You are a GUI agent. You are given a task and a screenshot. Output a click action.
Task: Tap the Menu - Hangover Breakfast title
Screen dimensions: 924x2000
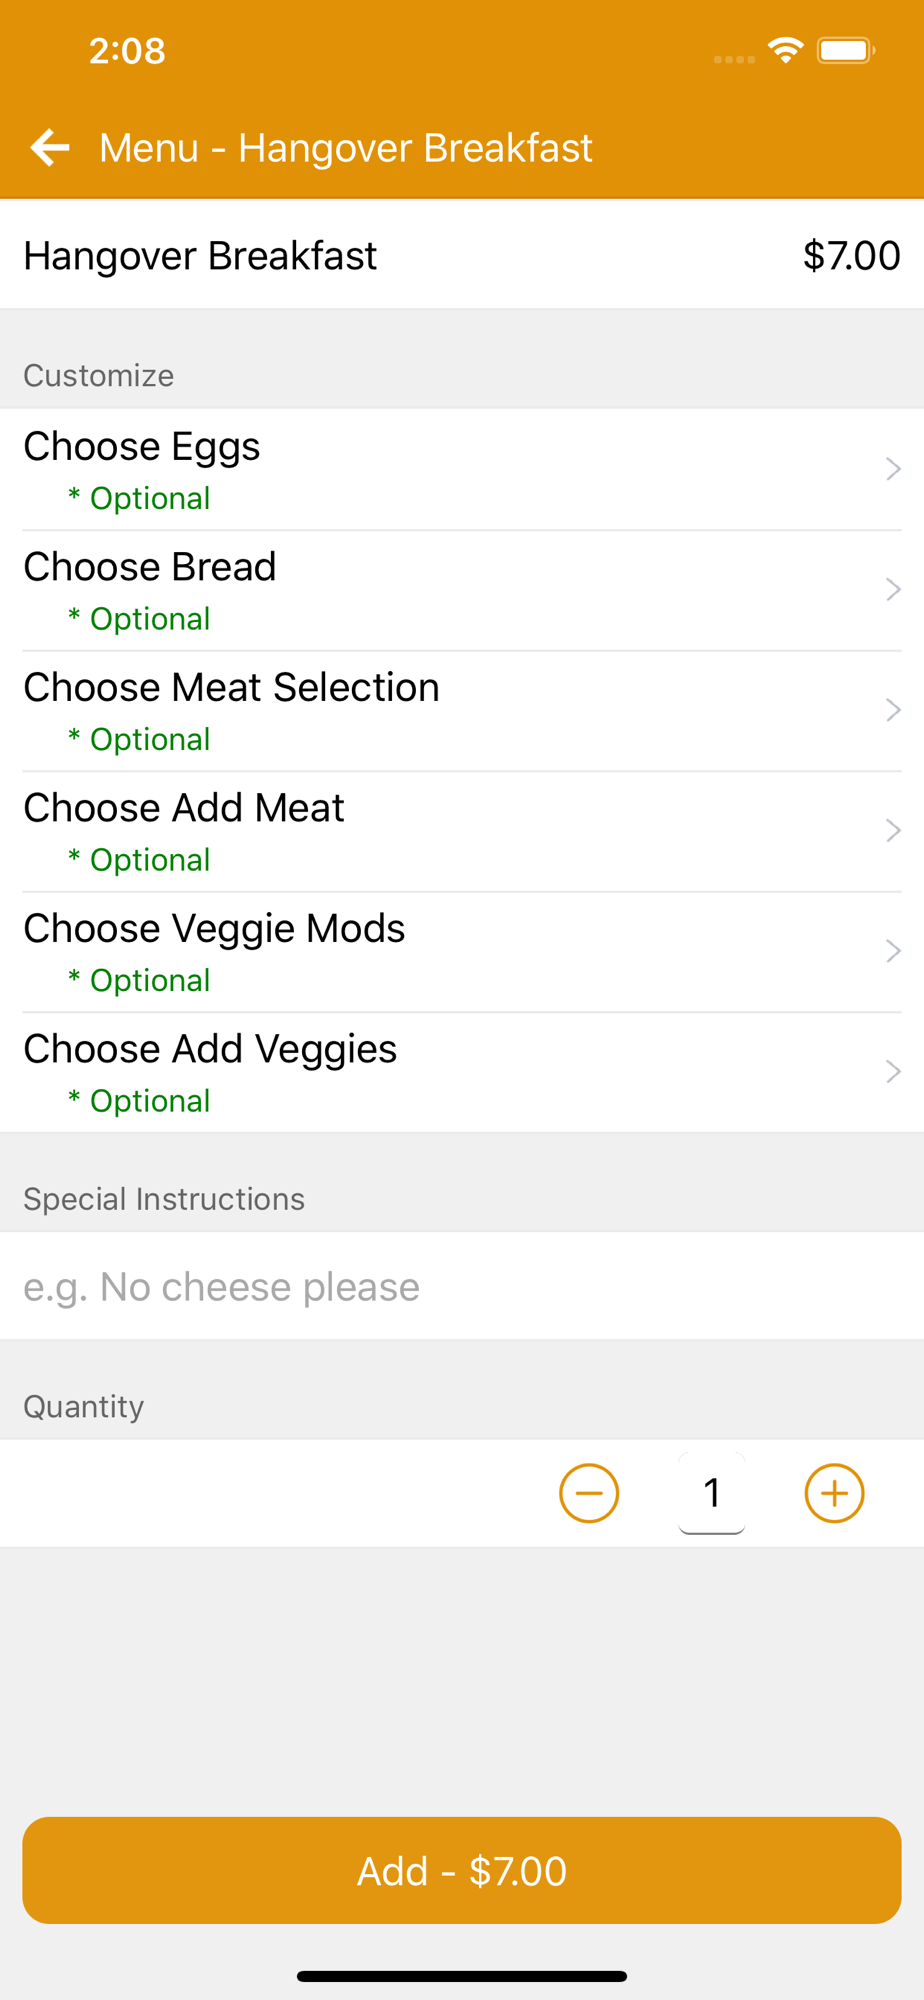[x=346, y=148]
